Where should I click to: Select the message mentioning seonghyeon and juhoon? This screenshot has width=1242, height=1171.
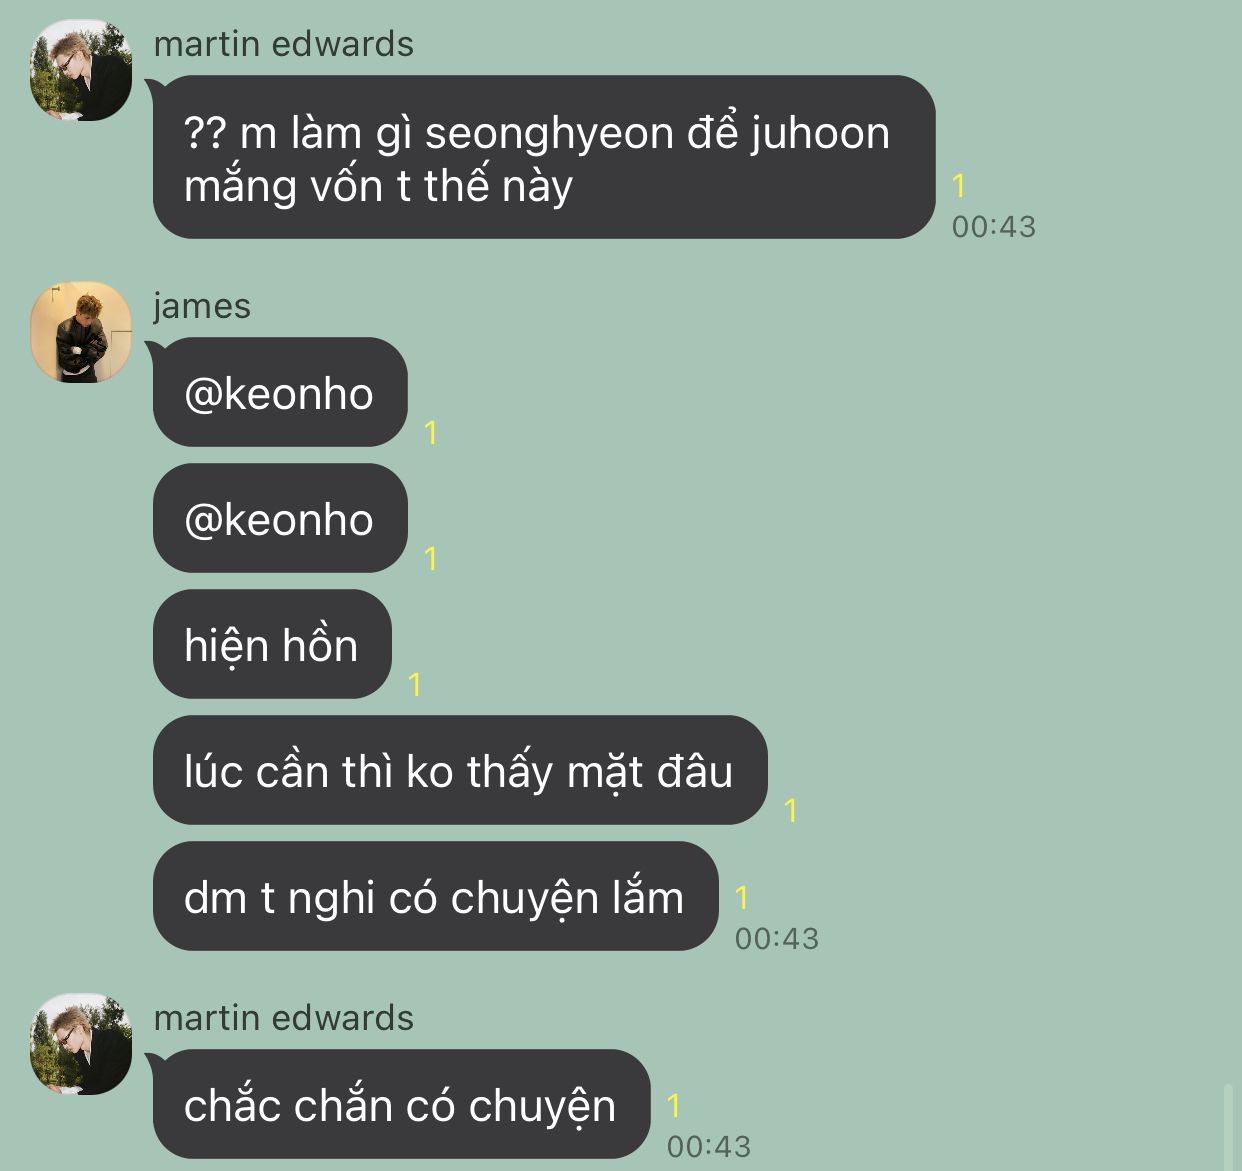pos(544,157)
